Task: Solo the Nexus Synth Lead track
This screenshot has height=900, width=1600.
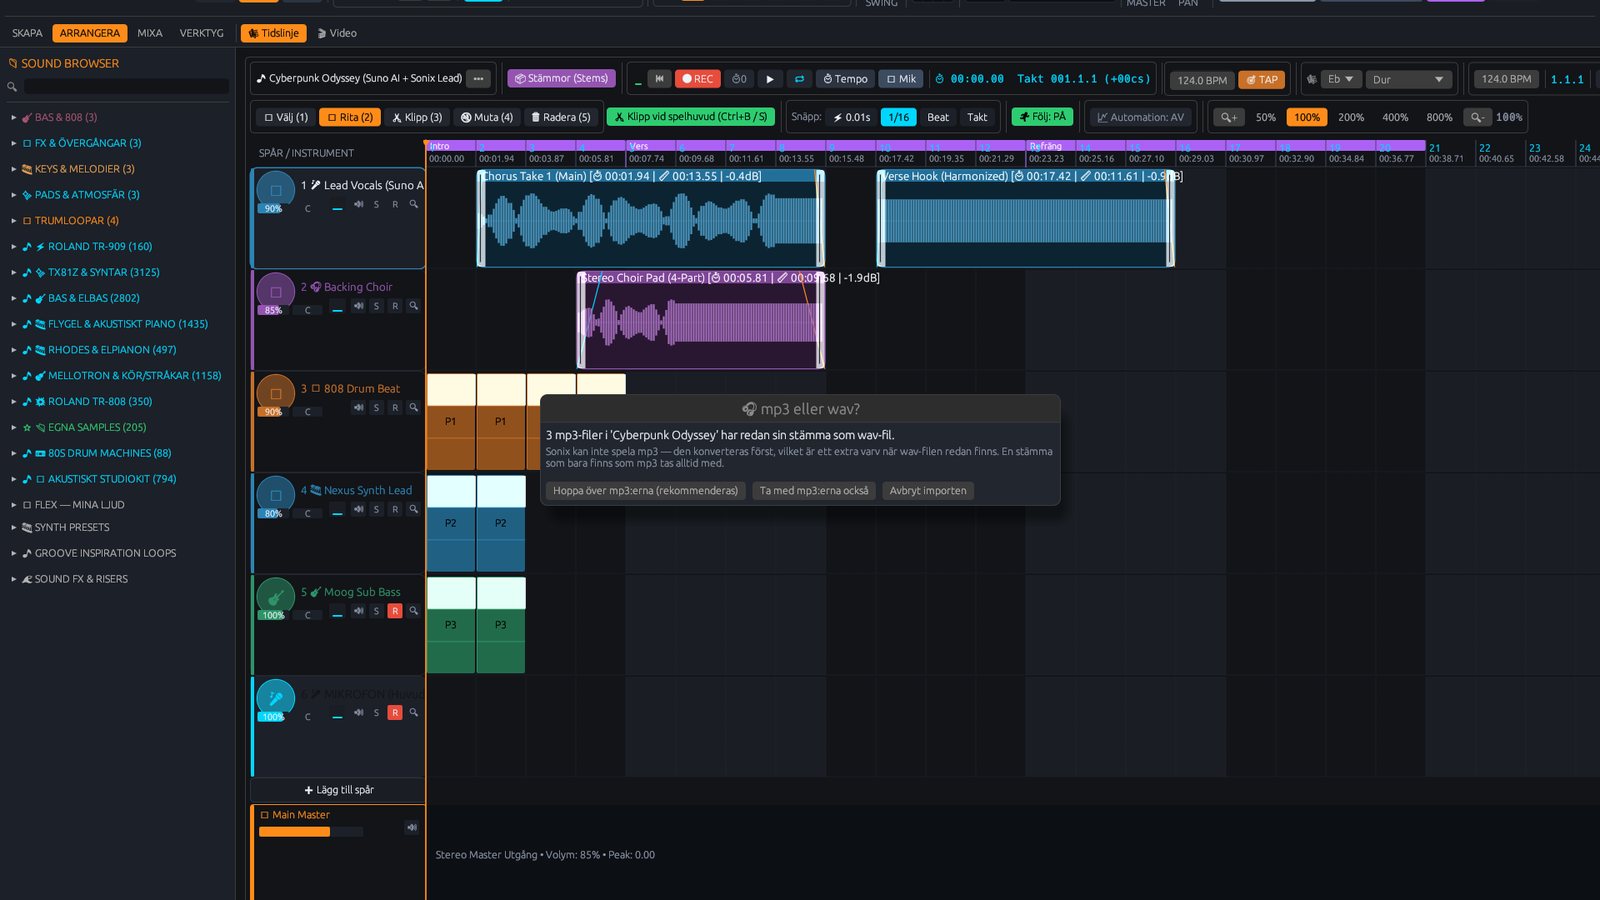Action: pyautogui.click(x=376, y=509)
